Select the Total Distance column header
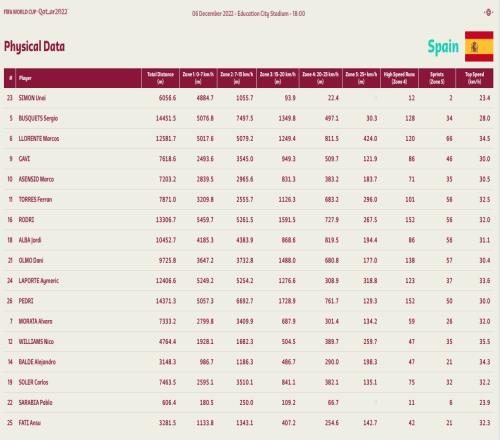The width and height of the screenshot is (500, 440). [x=160, y=78]
